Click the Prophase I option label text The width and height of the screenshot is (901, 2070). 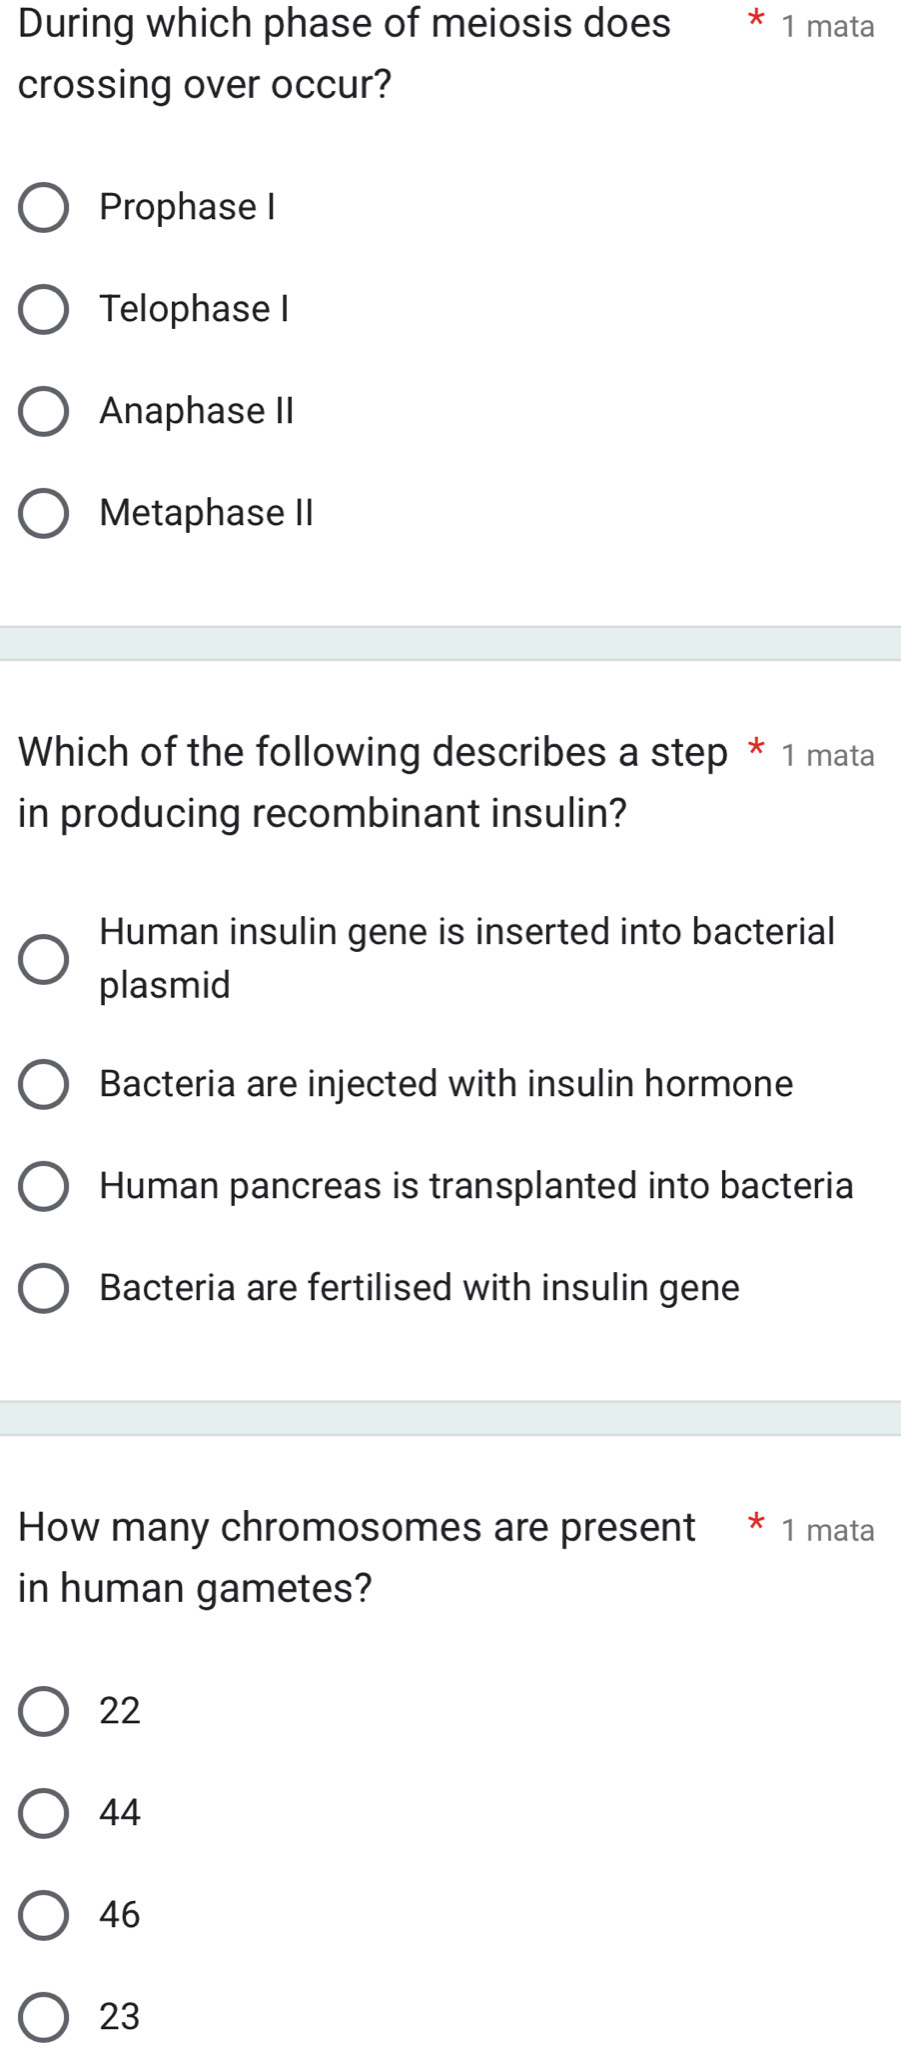[189, 207]
